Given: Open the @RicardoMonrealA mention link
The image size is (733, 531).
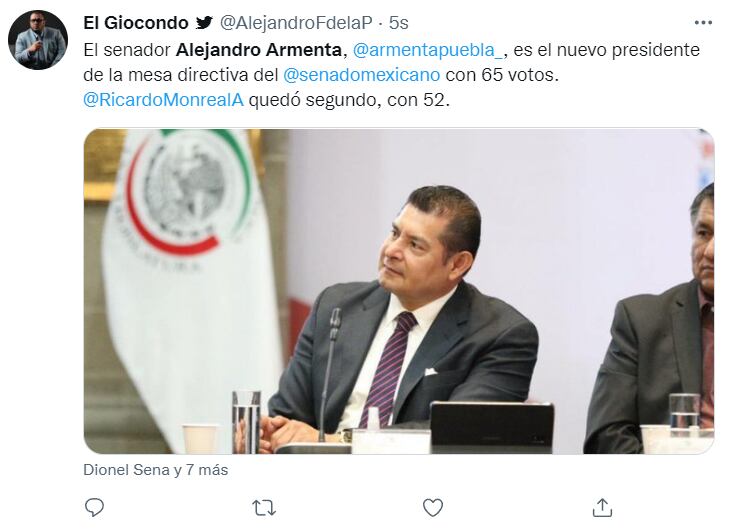Looking at the screenshot, I should click(163, 100).
